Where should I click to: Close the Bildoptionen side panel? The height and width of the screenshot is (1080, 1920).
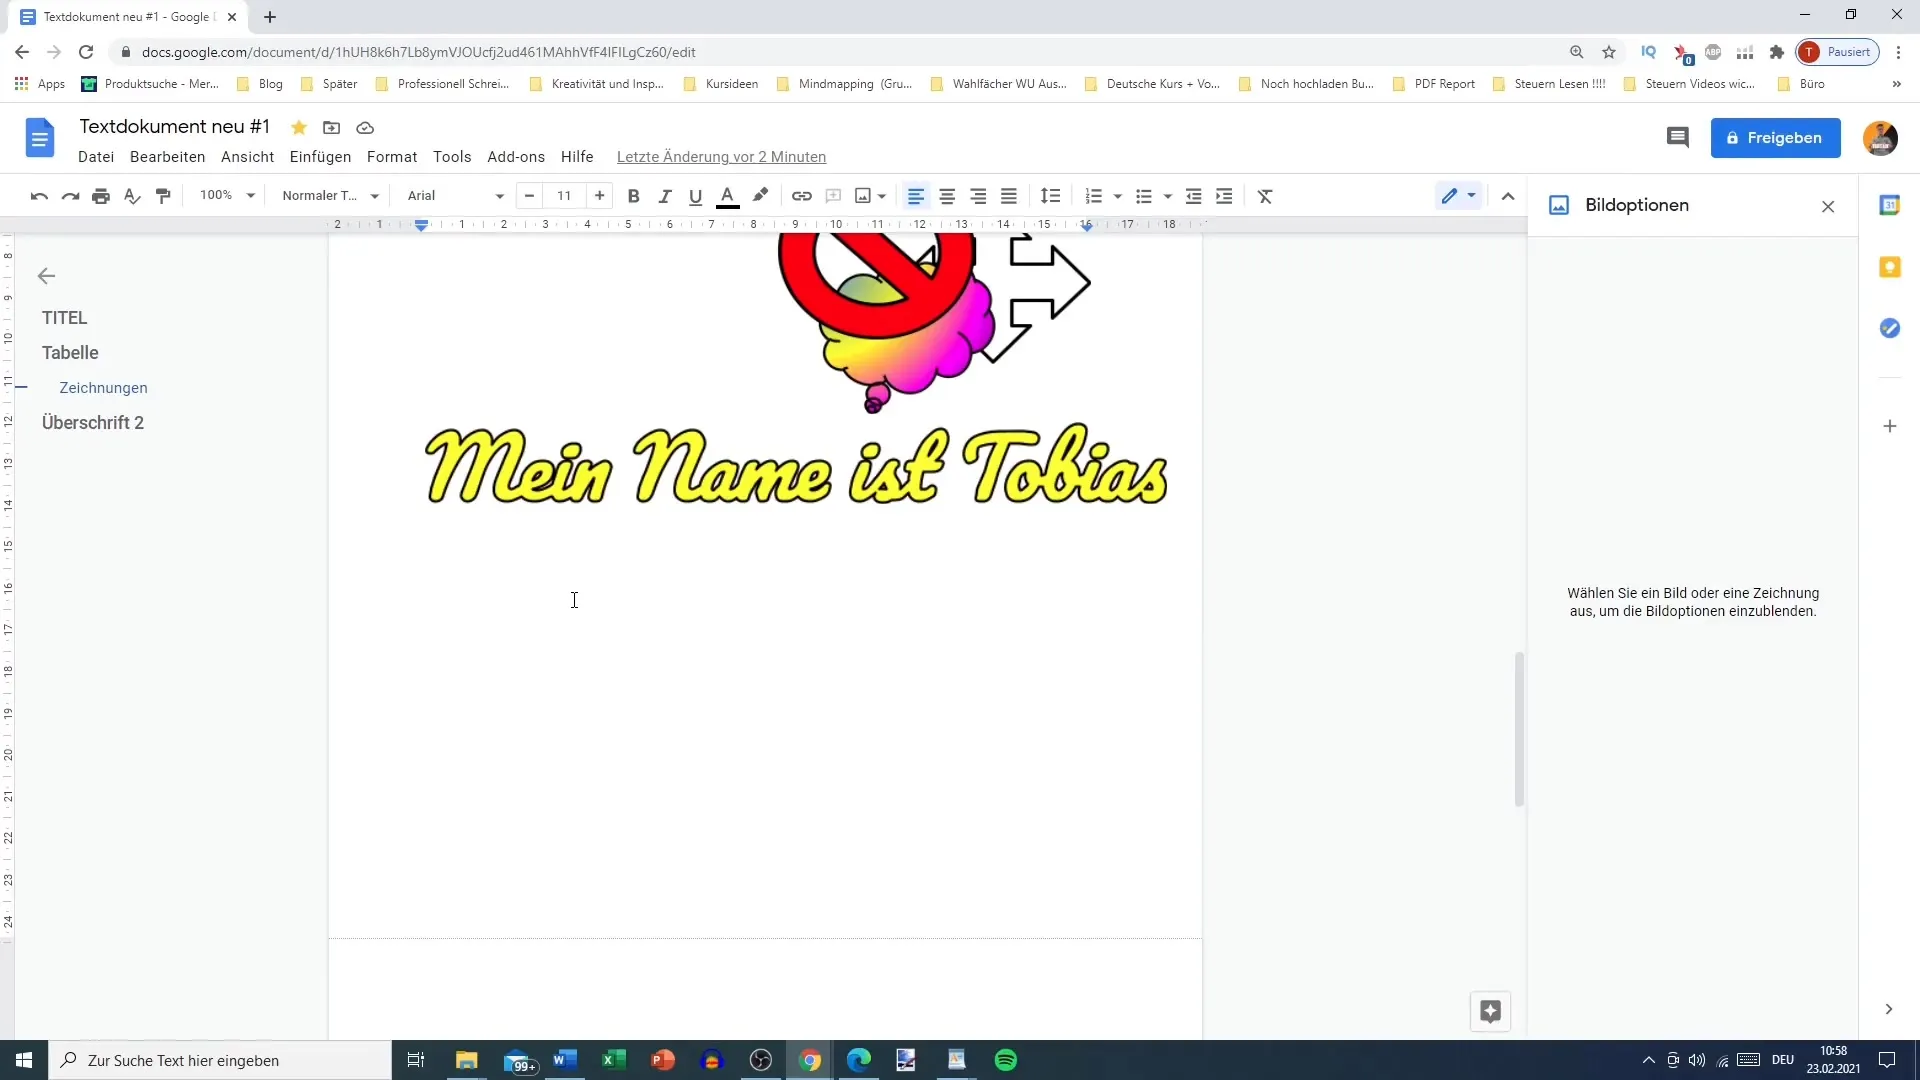point(1828,207)
